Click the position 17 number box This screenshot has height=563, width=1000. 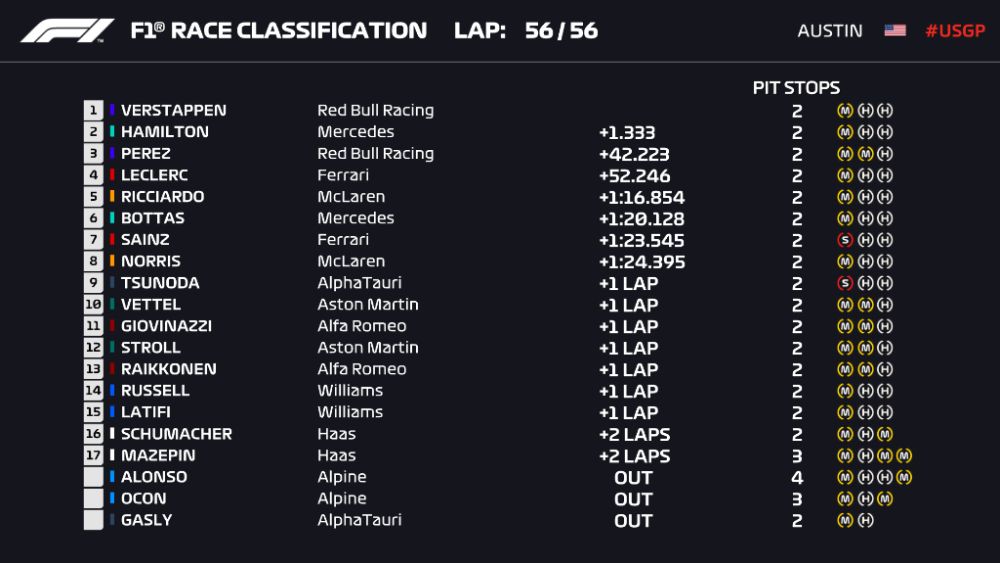pyautogui.click(x=94, y=455)
